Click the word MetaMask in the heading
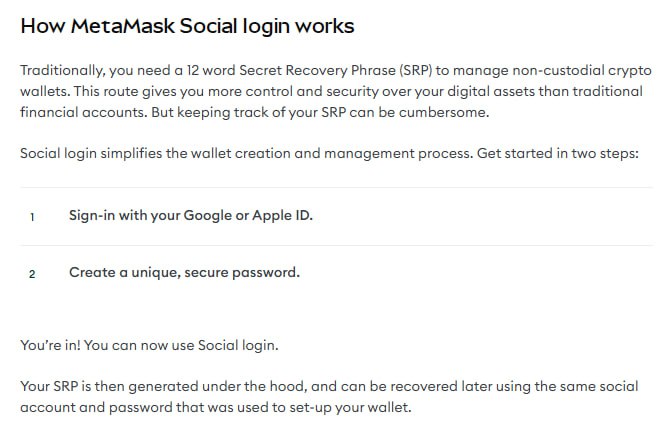 tap(123, 26)
